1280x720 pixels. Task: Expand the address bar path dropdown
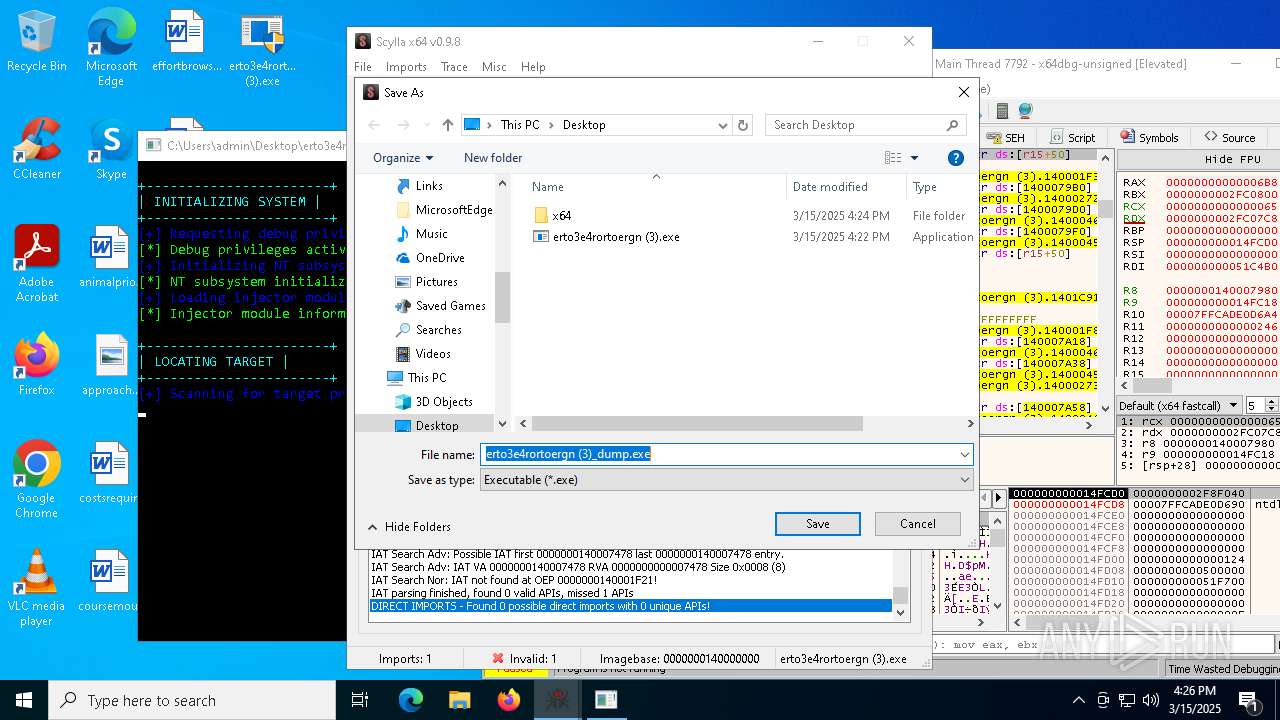click(722, 125)
